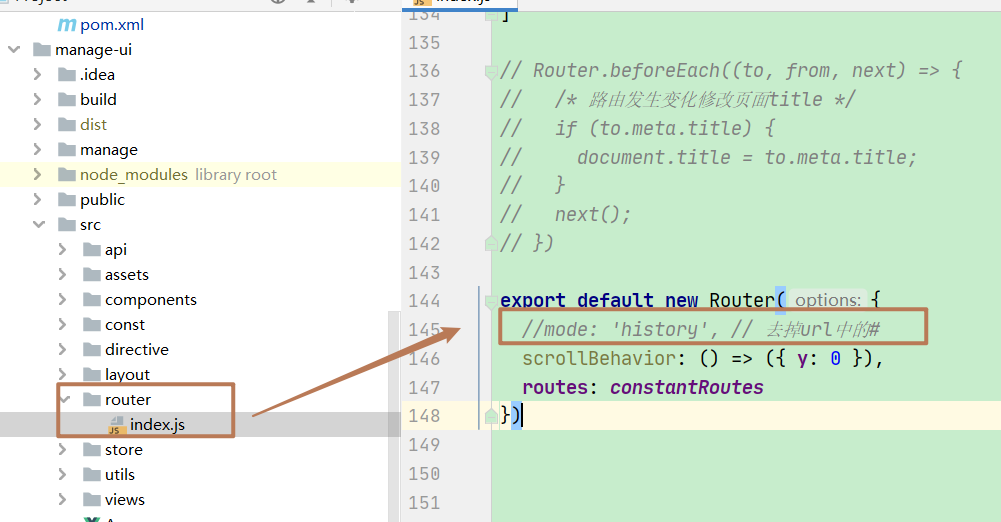
Task: Click the commented mode 'history' line
Action: pyautogui.click(x=700, y=329)
